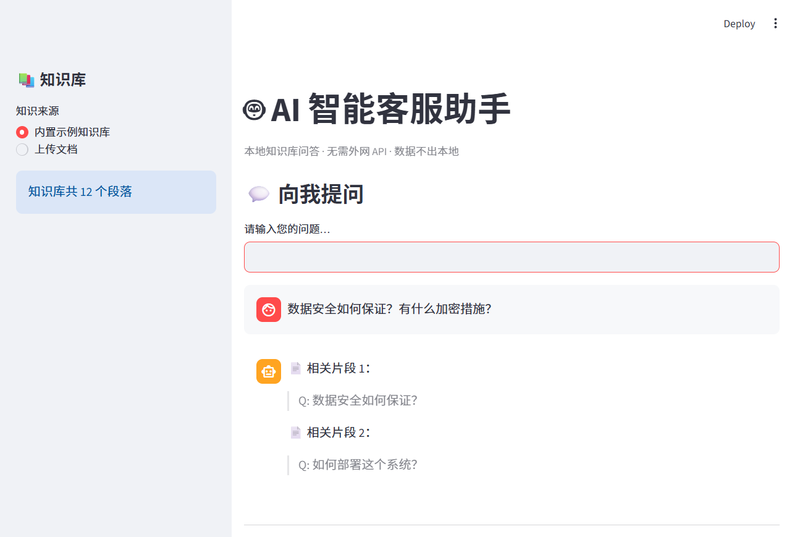800x537 pixels.
Task: Click the red user avatar icon
Action: tap(268, 310)
